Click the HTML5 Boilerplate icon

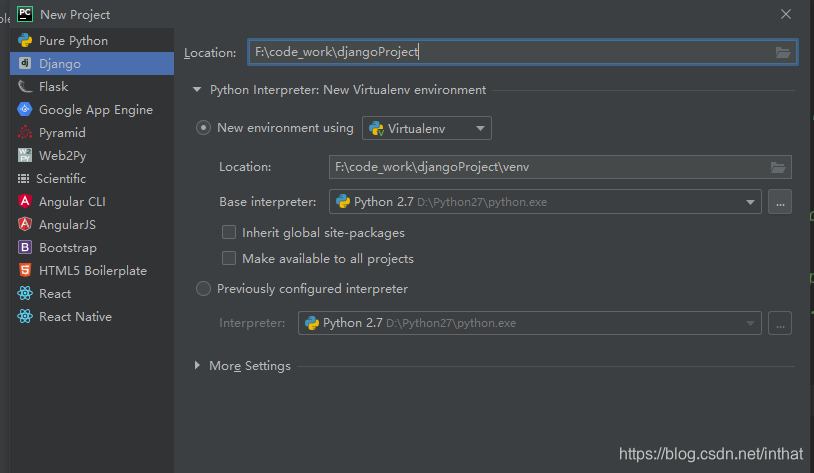[x=25, y=271]
